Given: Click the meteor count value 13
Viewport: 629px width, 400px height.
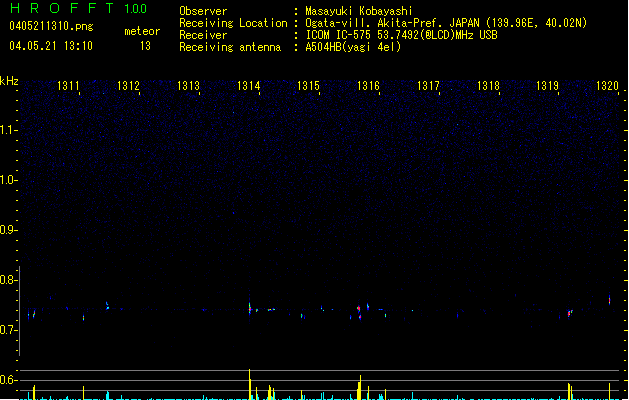Looking at the screenshot, I should pos(145,46).
